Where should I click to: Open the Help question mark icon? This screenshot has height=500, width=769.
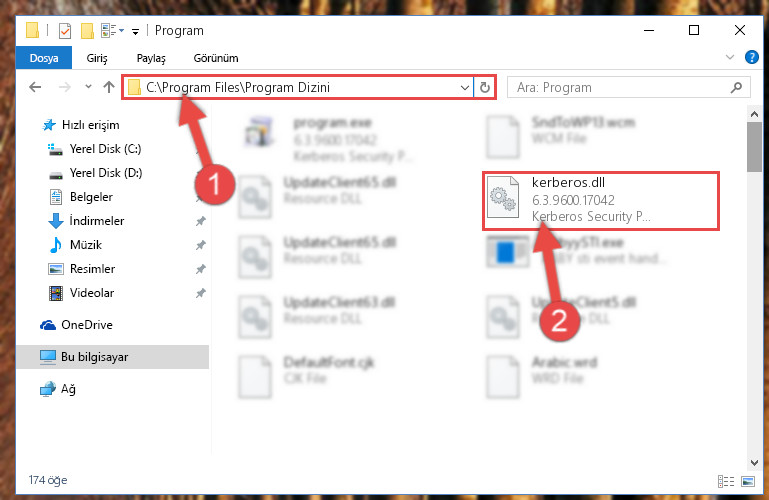click(x=751, y=57)
